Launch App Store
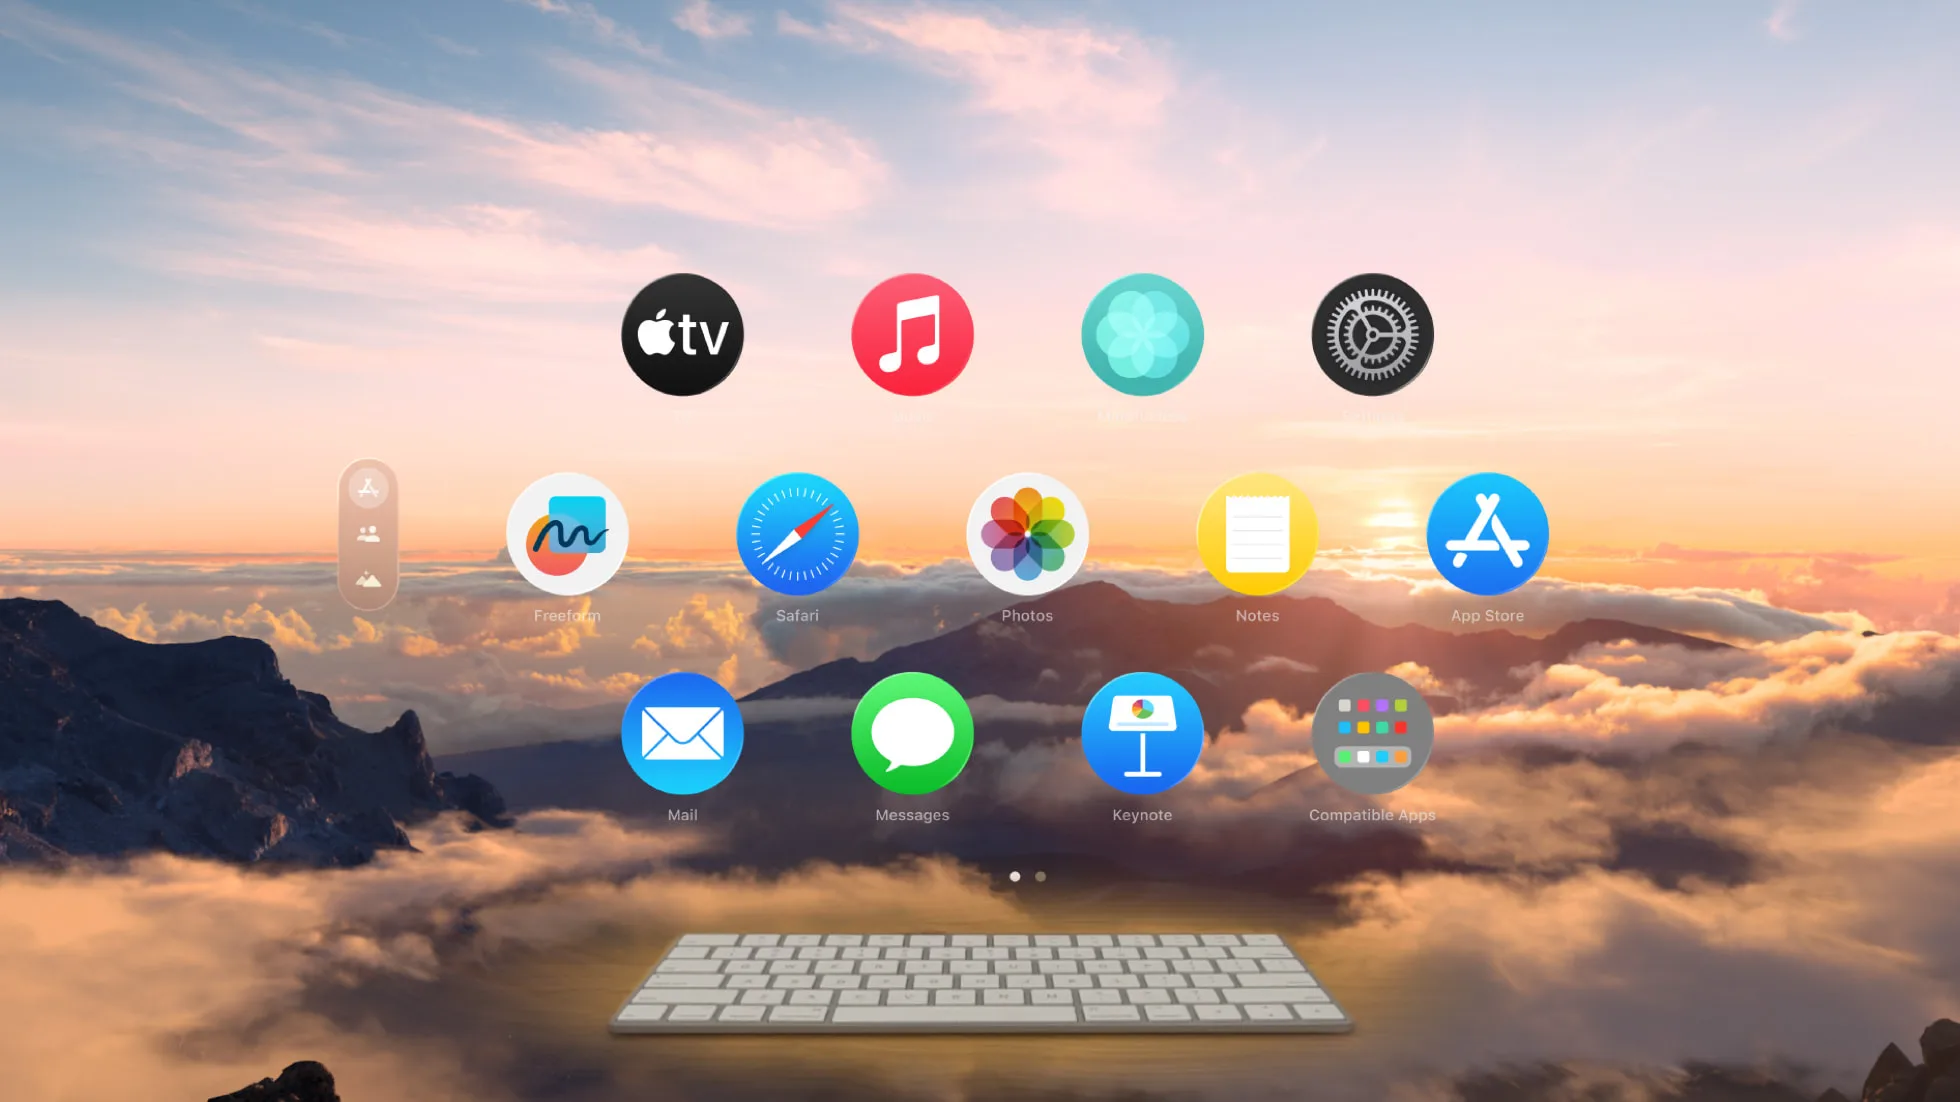The width and height of the screenshot is (1960, 1102). coord(1488,534)
